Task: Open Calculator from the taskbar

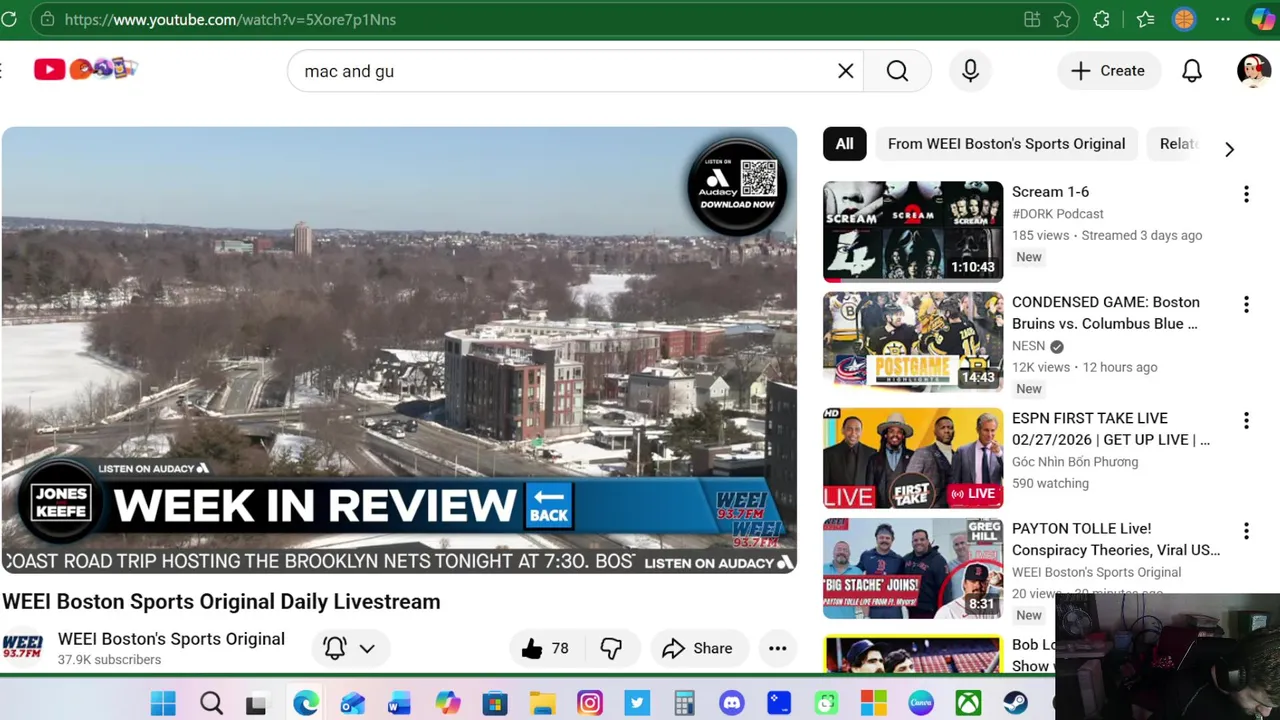Action: pos(684,703)
